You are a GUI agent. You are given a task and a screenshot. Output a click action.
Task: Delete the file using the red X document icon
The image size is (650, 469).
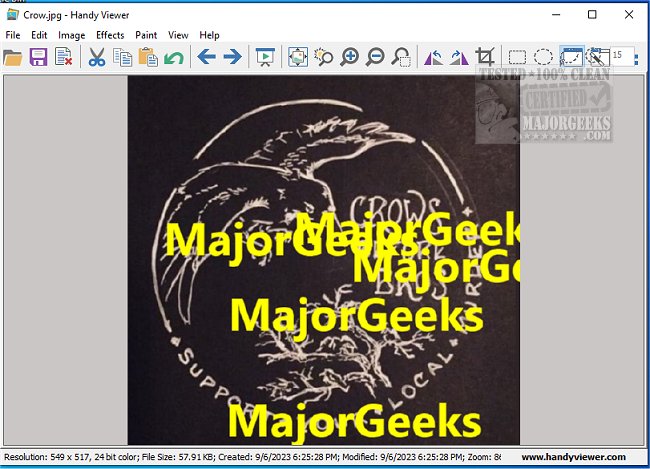[x=64, y=57]
